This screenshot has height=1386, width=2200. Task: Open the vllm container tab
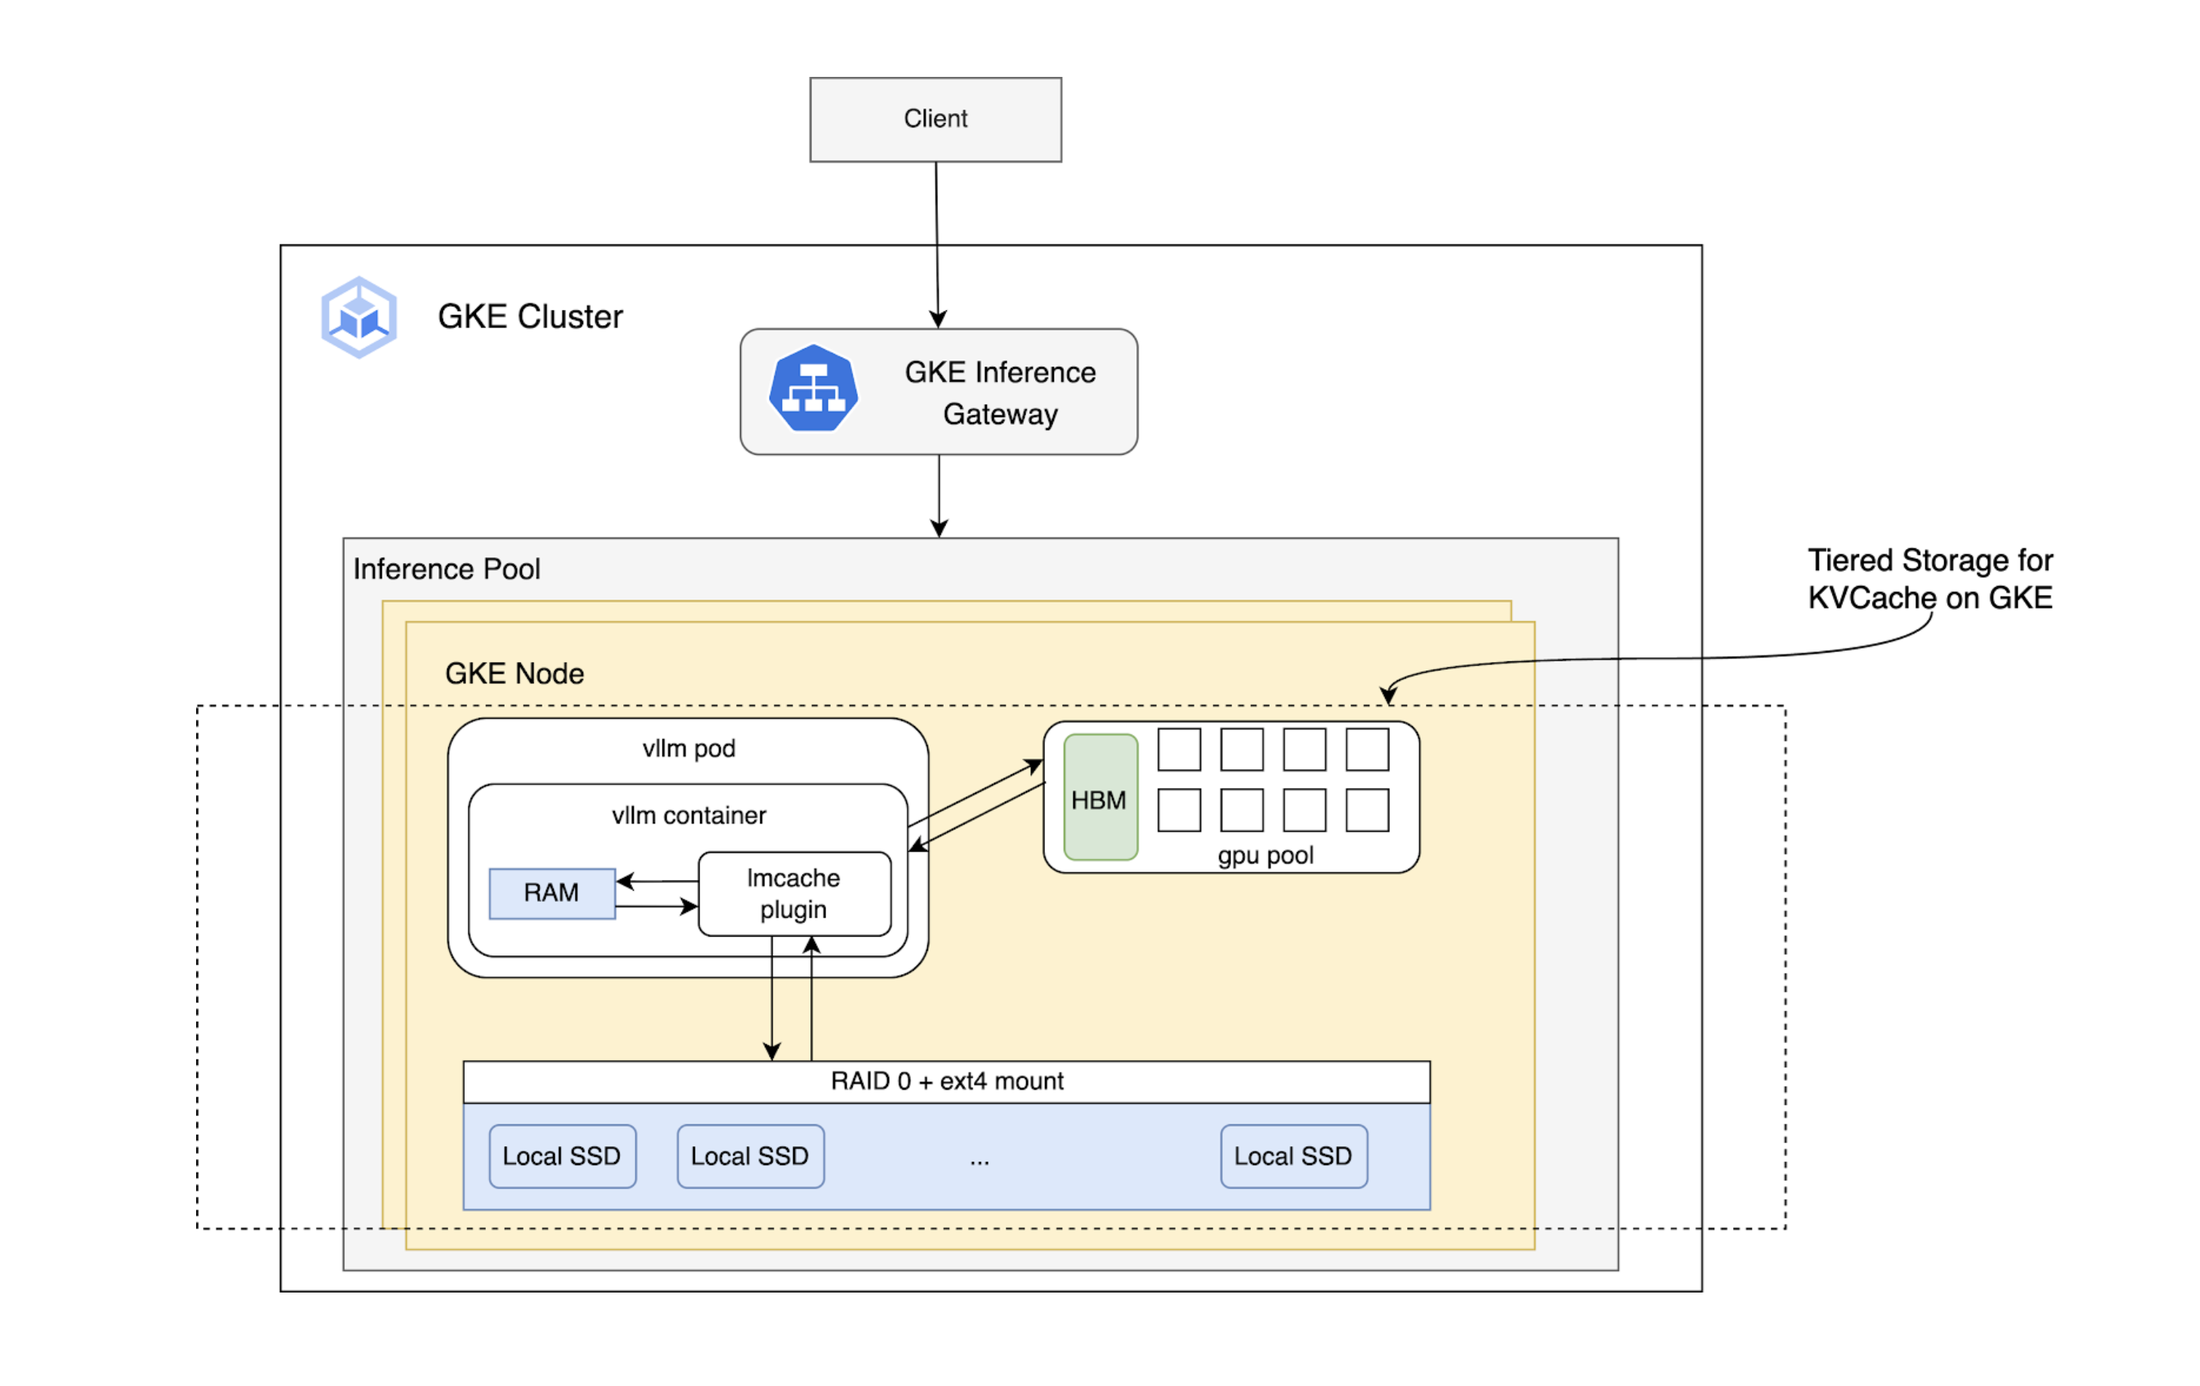(689, 815)
